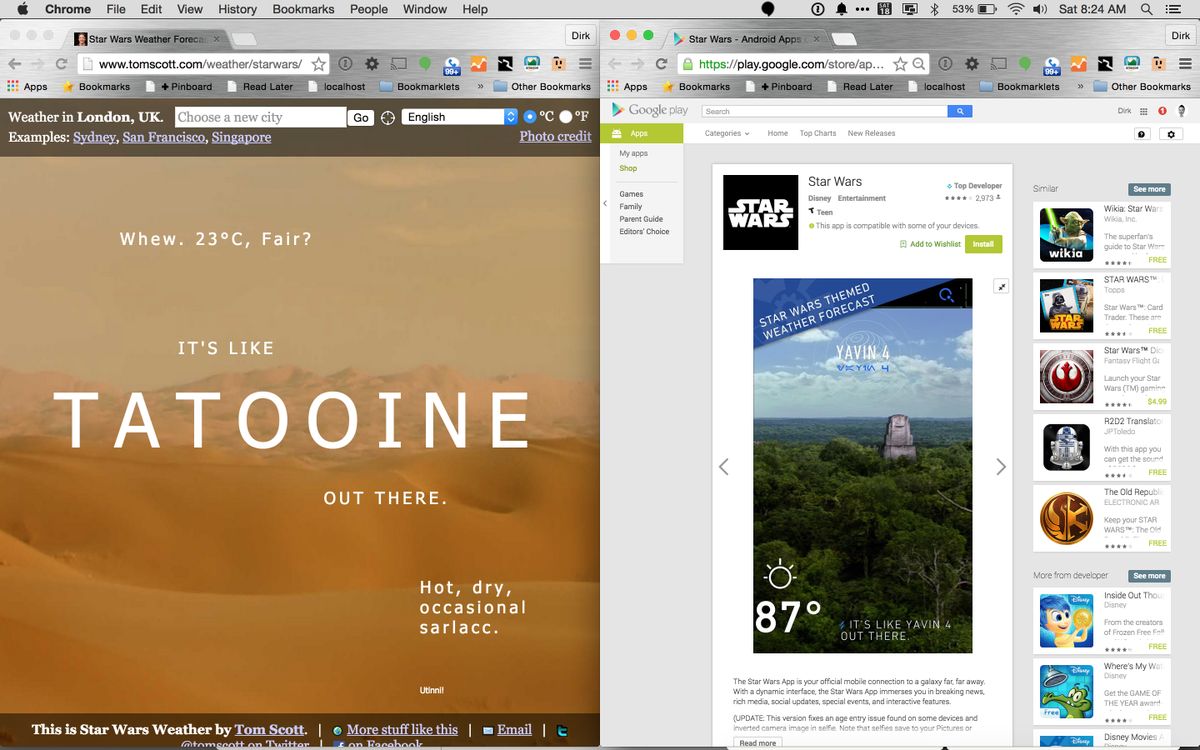Click the Google Play help question mark button
Screen dimensions: 1200x750
click(x=1142, y=134)
